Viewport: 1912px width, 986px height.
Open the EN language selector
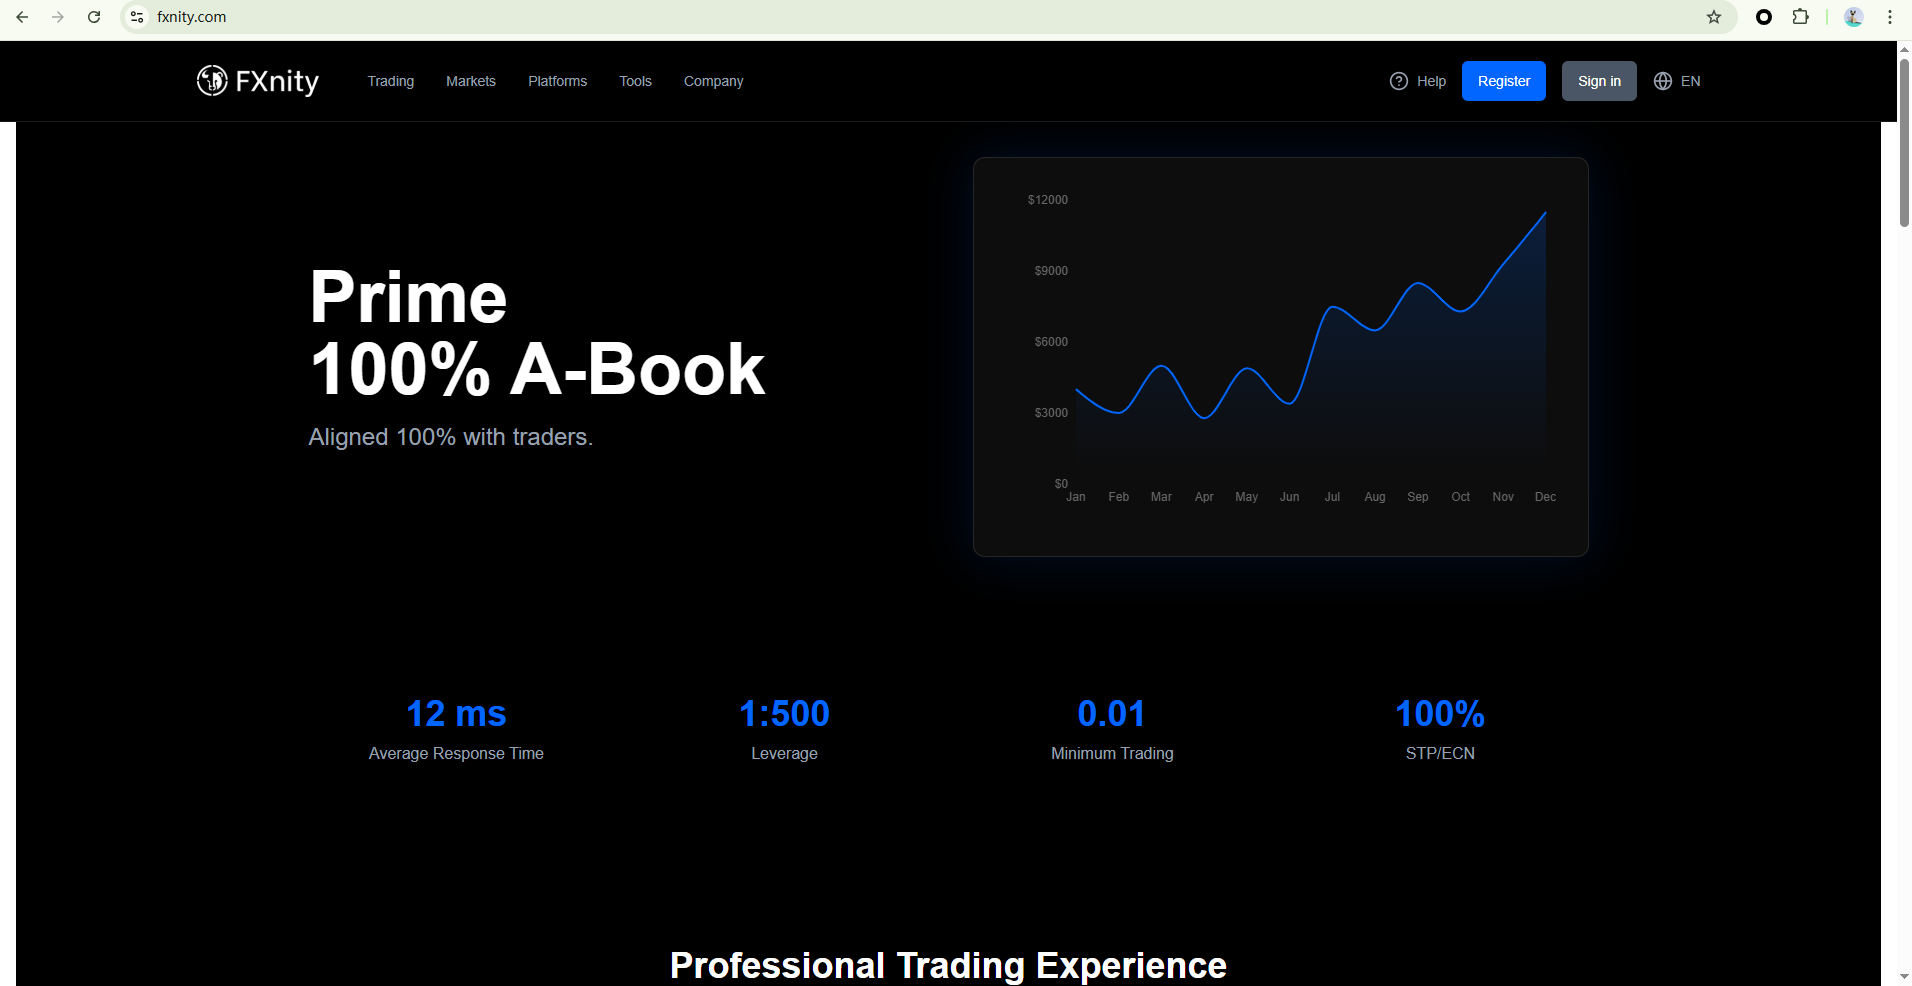pos(1677,81)
